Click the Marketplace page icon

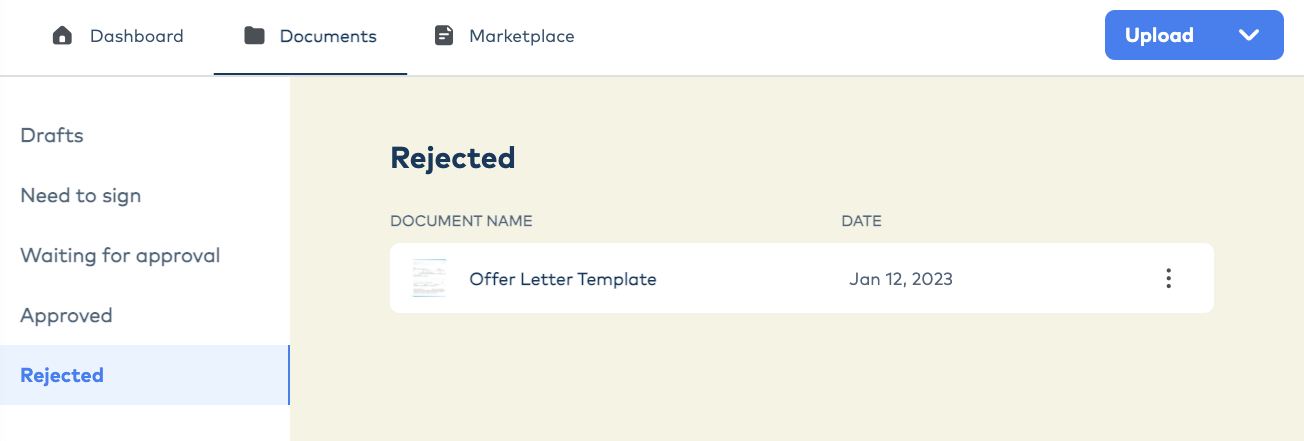coord(444,36)
